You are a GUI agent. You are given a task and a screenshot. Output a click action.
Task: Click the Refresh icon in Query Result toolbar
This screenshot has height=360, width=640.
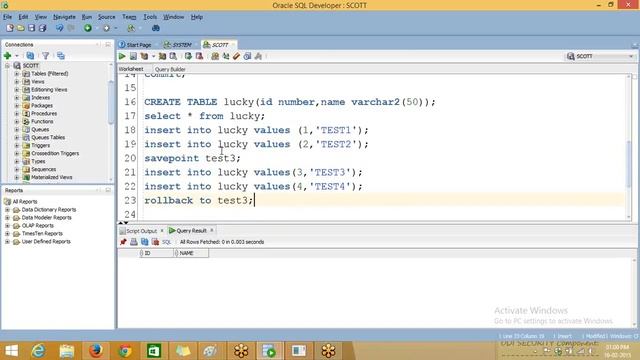click(x=144, y=242)
